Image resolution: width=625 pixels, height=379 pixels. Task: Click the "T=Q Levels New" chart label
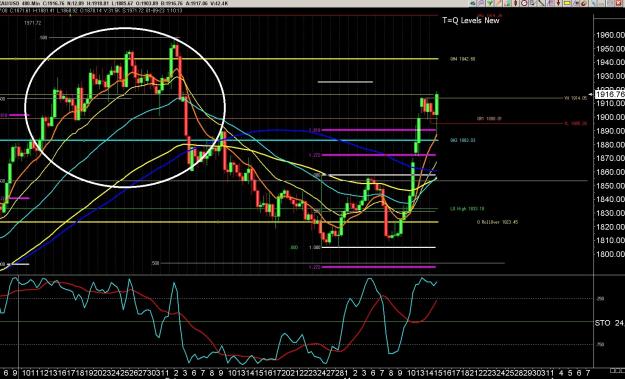pyautogui.click(x=470, y=20)
